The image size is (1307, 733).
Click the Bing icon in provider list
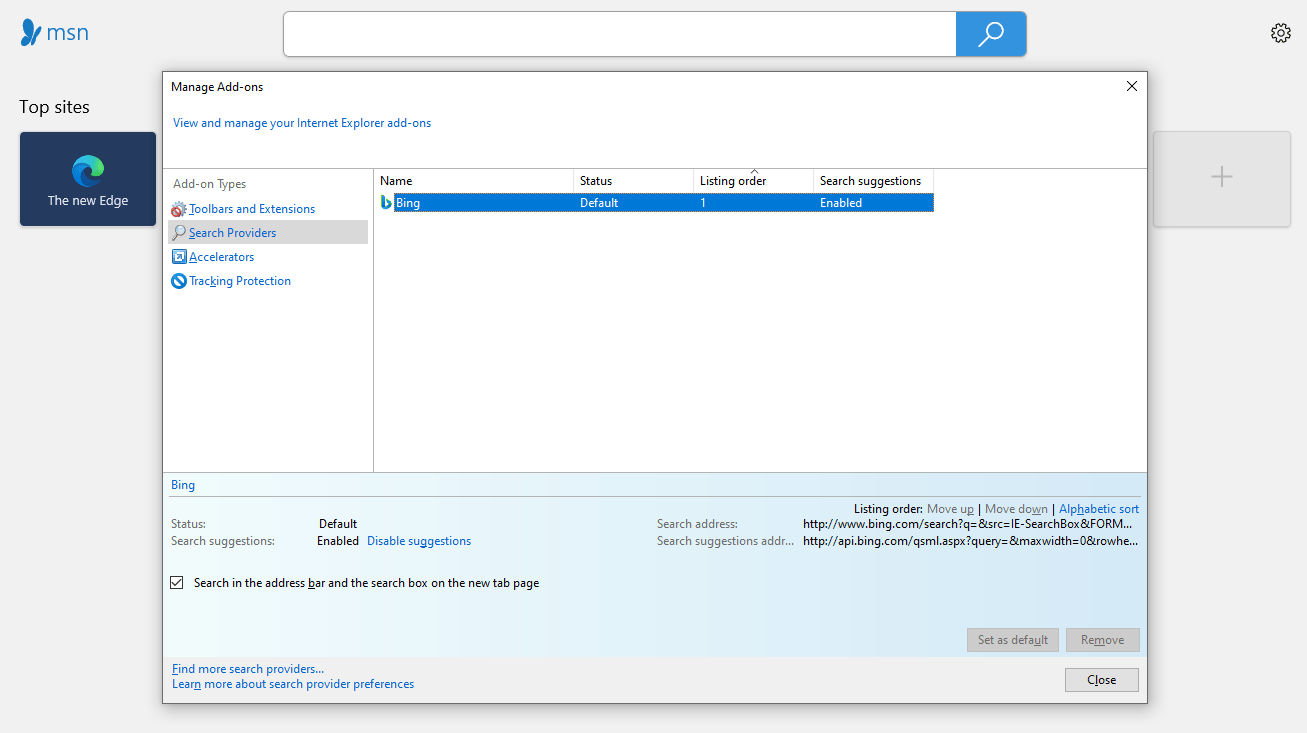(x=386, y=203)
